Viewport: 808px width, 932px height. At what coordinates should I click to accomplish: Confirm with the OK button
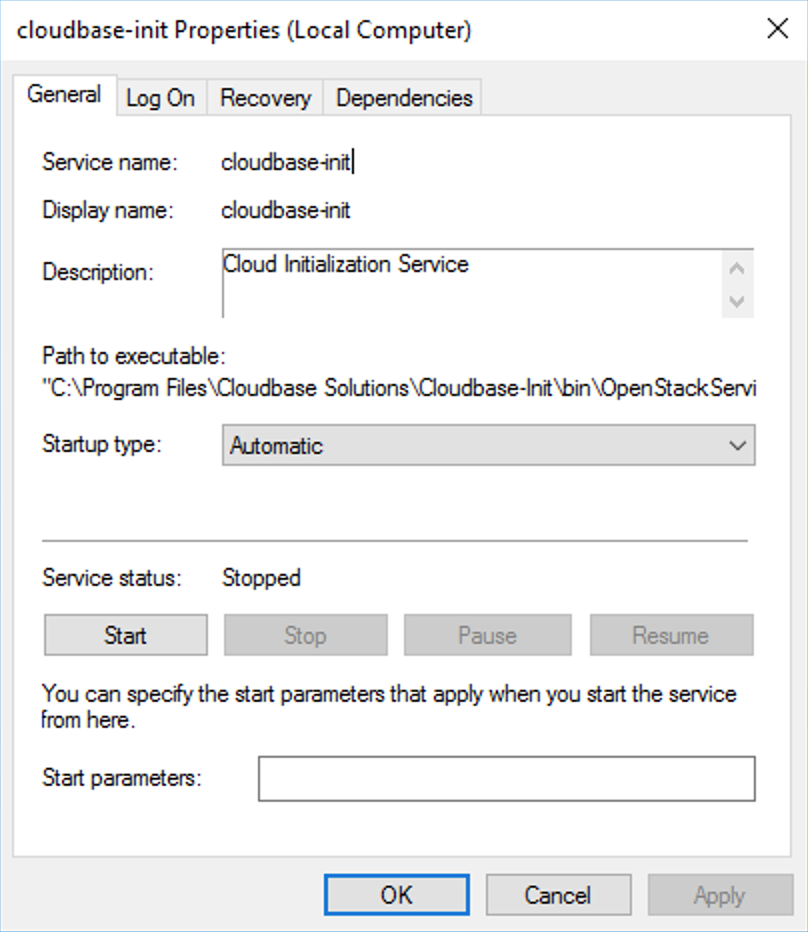(x=396, y=895)
